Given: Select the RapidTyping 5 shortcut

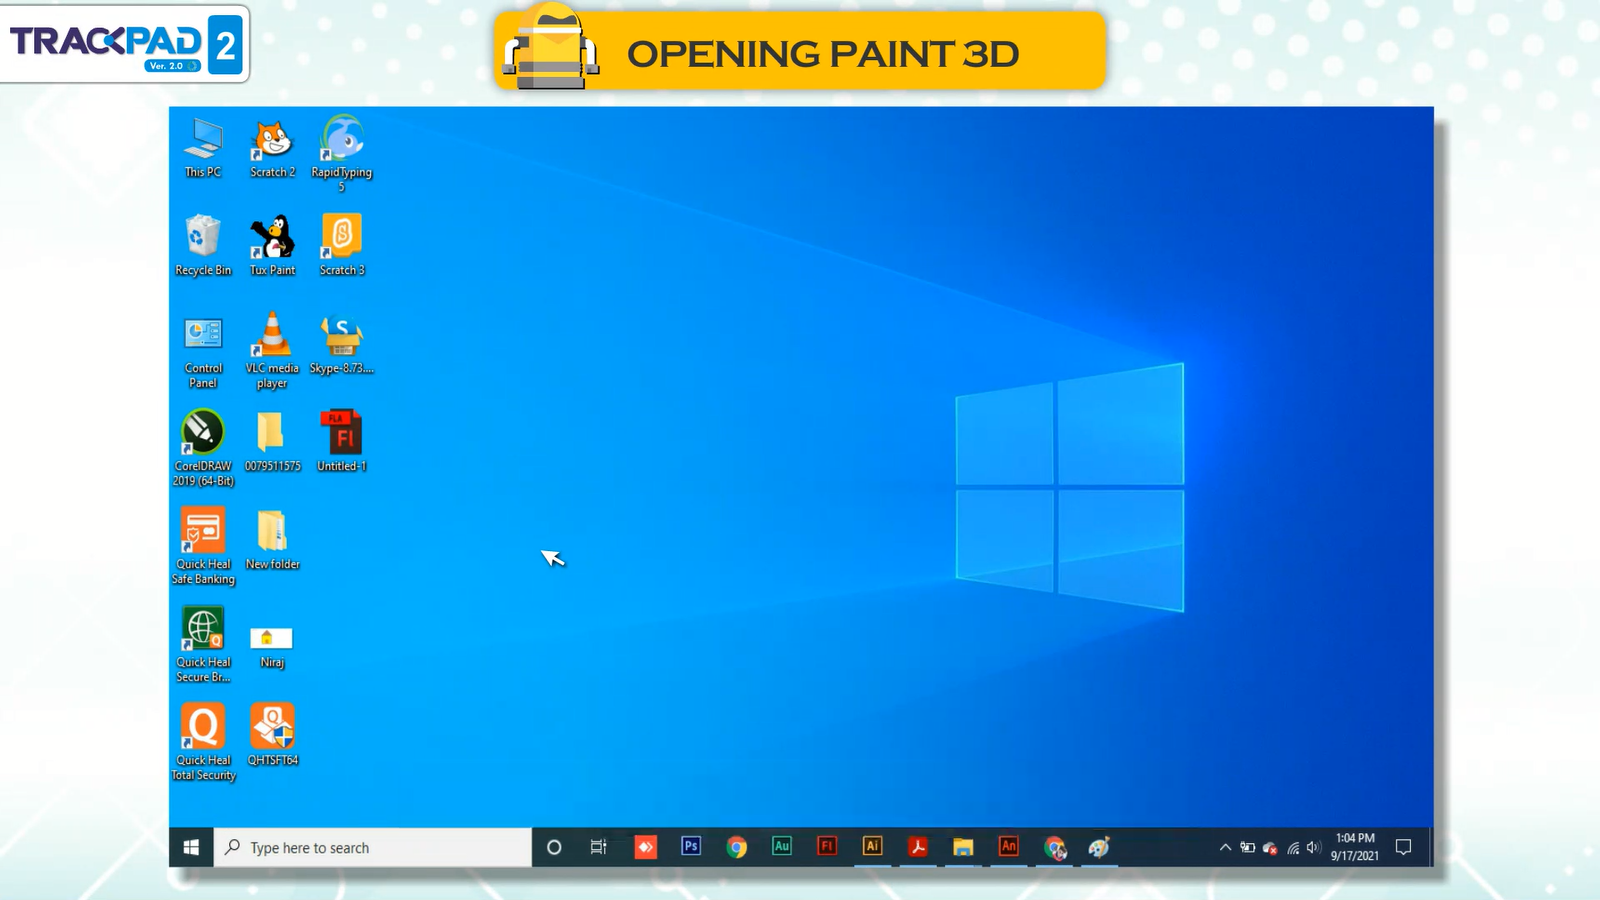Looking at the screenshot, I should [x=342, y=153].
